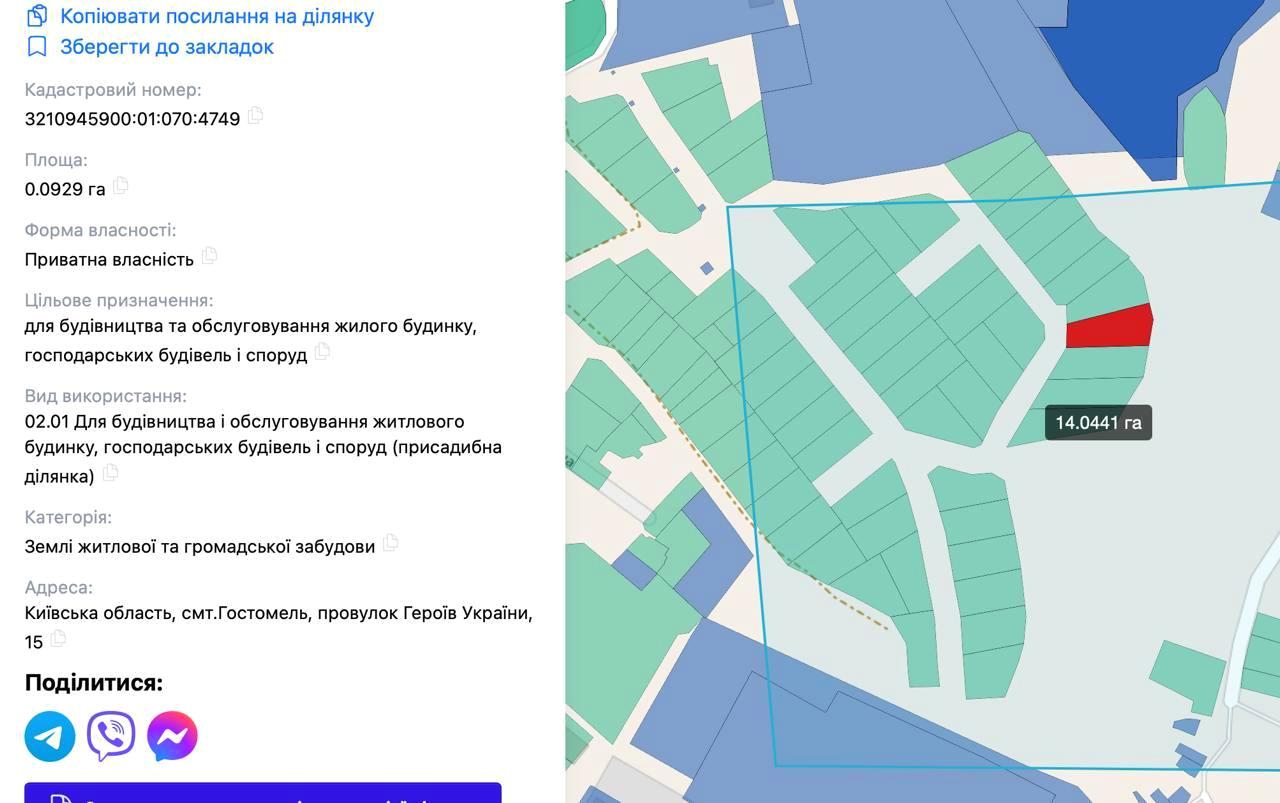The image size is (1280, 803).
Task: Click the green parcel directly below red one
Action: (x=1100, y=363)
